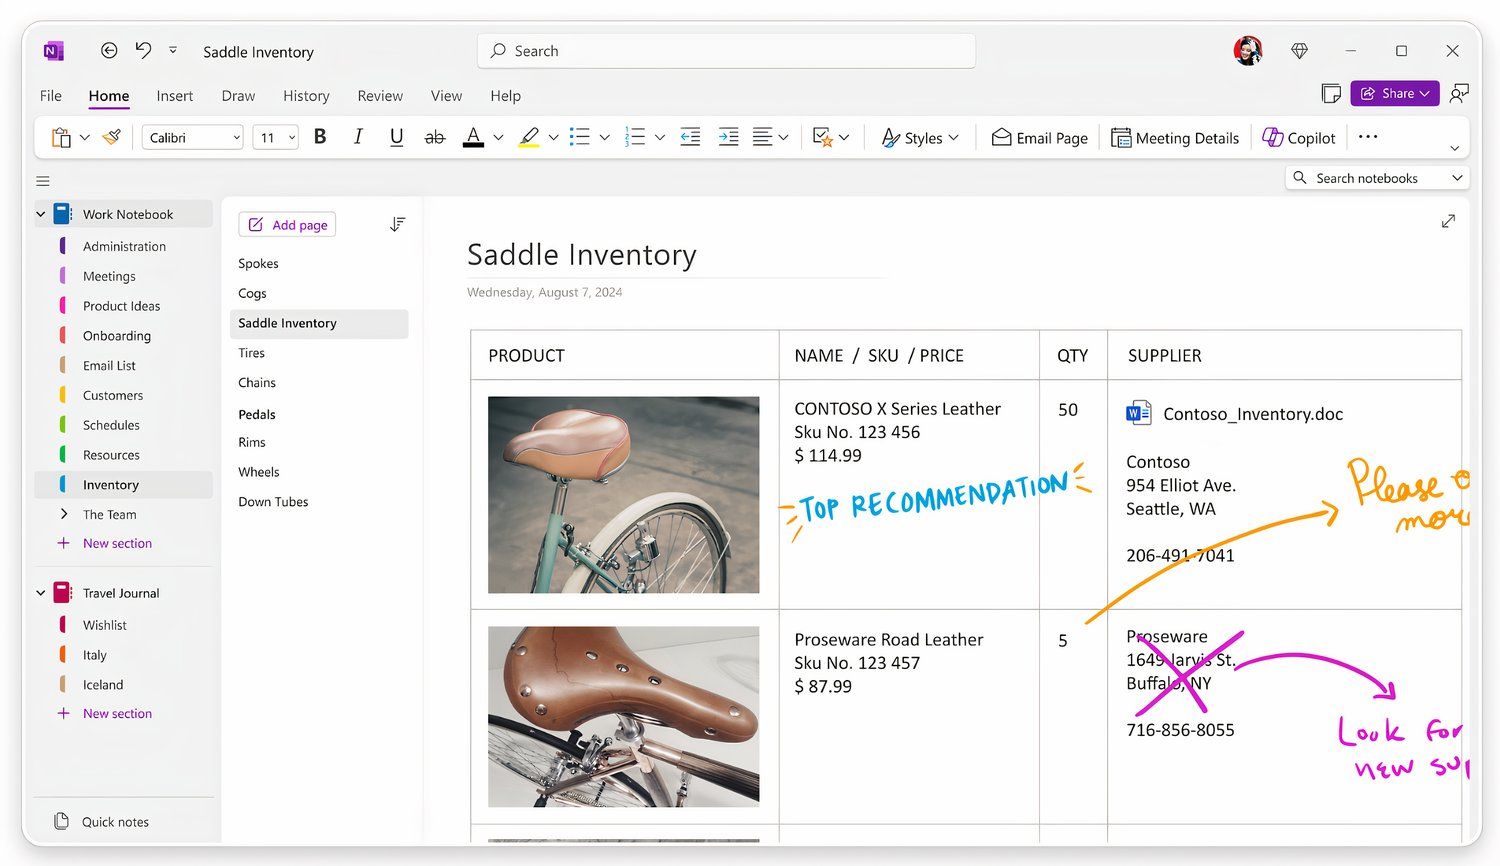Add a New section to Work Notebook
Screen dimensions: 1500x866
point(105,543)
